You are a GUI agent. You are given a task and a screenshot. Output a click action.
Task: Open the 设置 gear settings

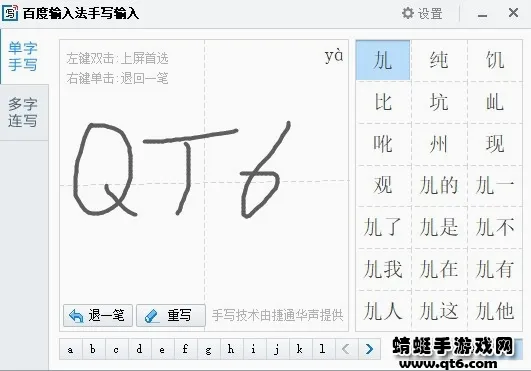click(x=422, y=14)
